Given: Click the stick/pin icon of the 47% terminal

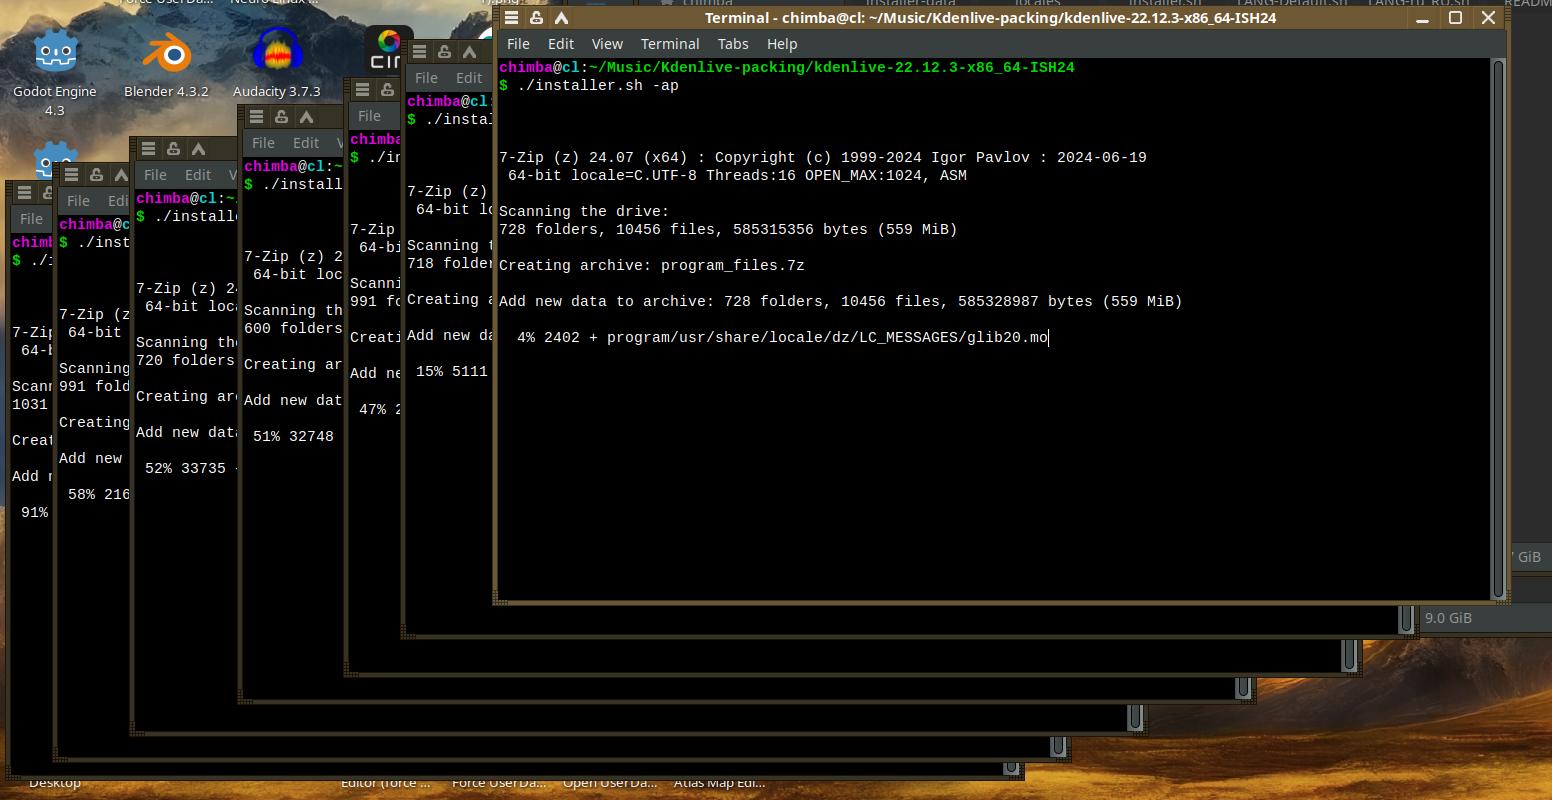Looking at the screenshot, I should [x=387, y=90].
